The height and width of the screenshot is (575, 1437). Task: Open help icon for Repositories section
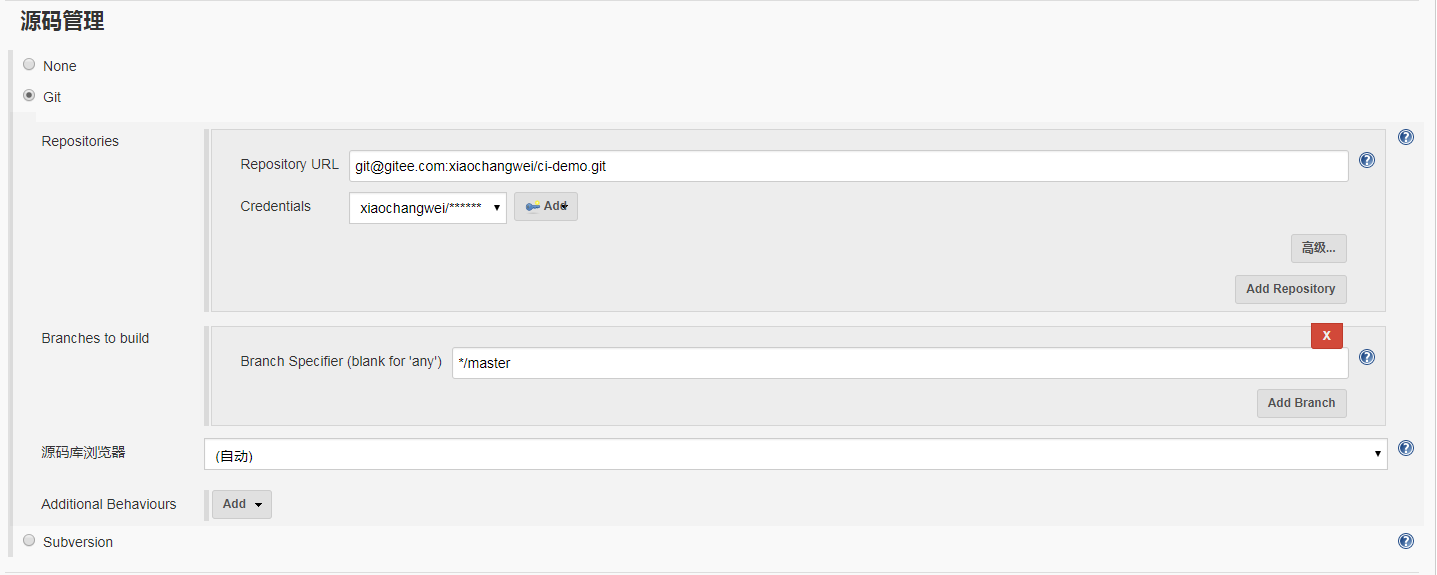click(1406, 138)
